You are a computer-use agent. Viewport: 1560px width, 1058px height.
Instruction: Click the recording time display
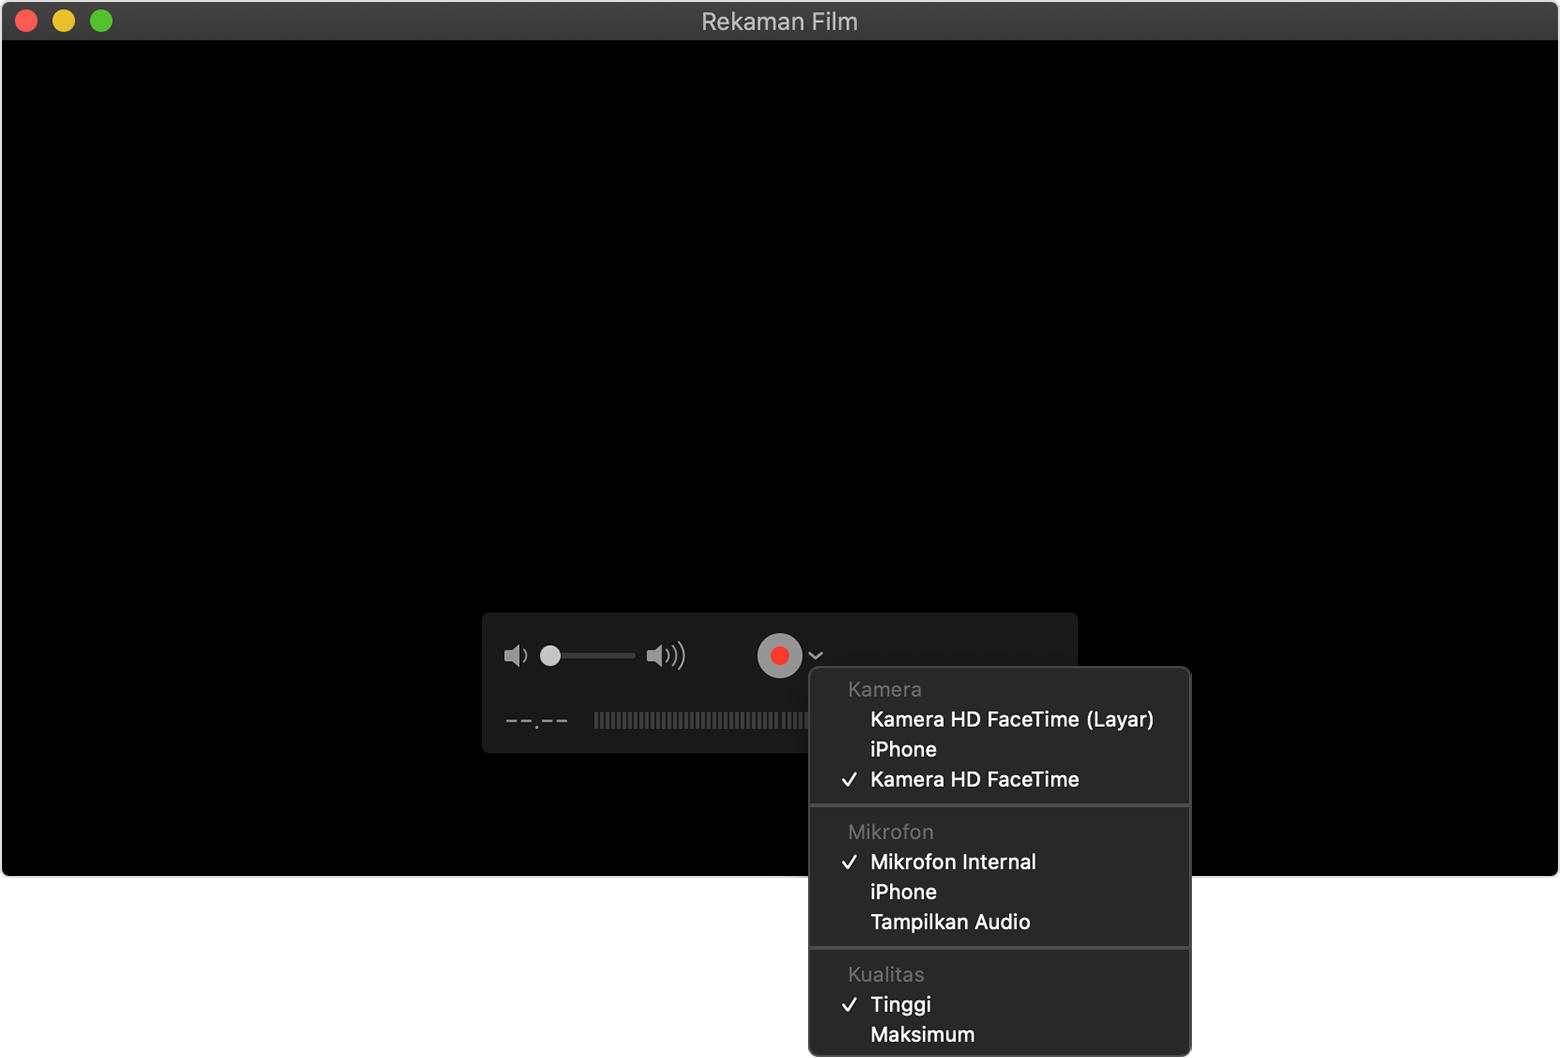pyautogui.click(x=537, y=720)
